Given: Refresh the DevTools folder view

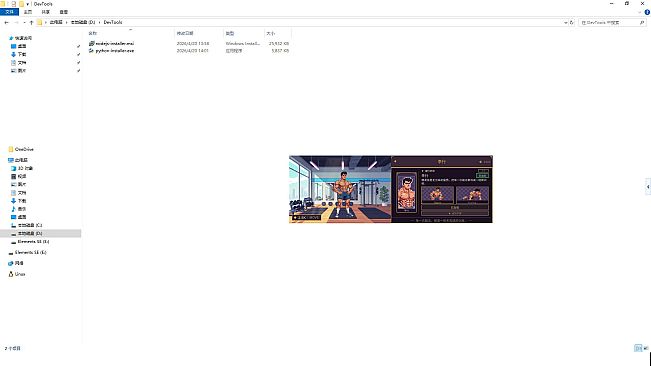Looking at the screenshot, I should click(572, 22).
